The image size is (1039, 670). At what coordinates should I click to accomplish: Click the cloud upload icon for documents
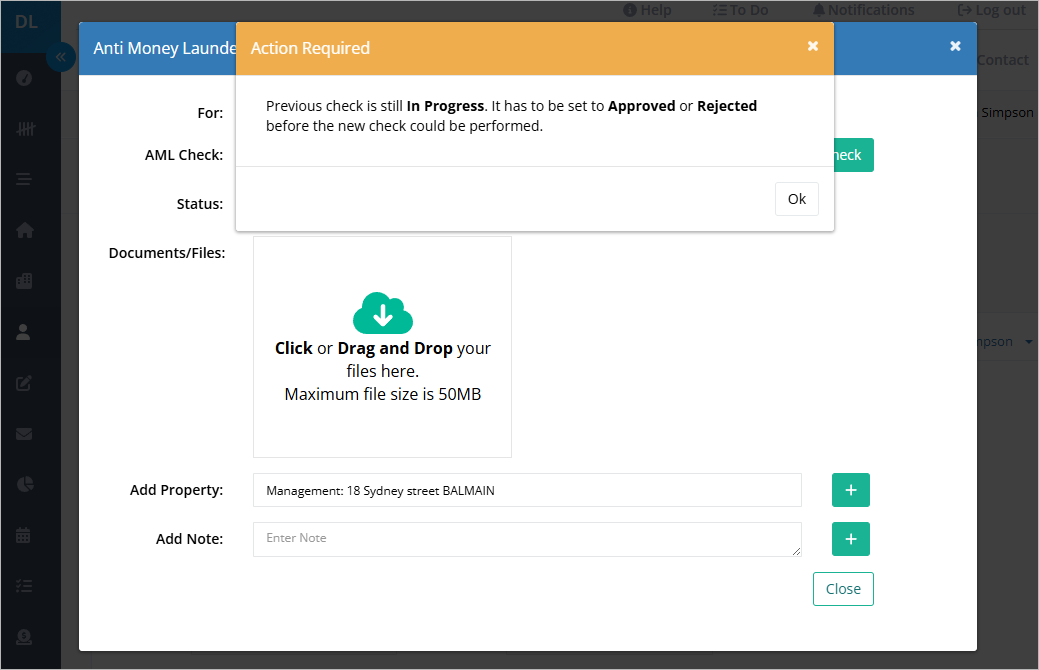[x=382, y=314]
